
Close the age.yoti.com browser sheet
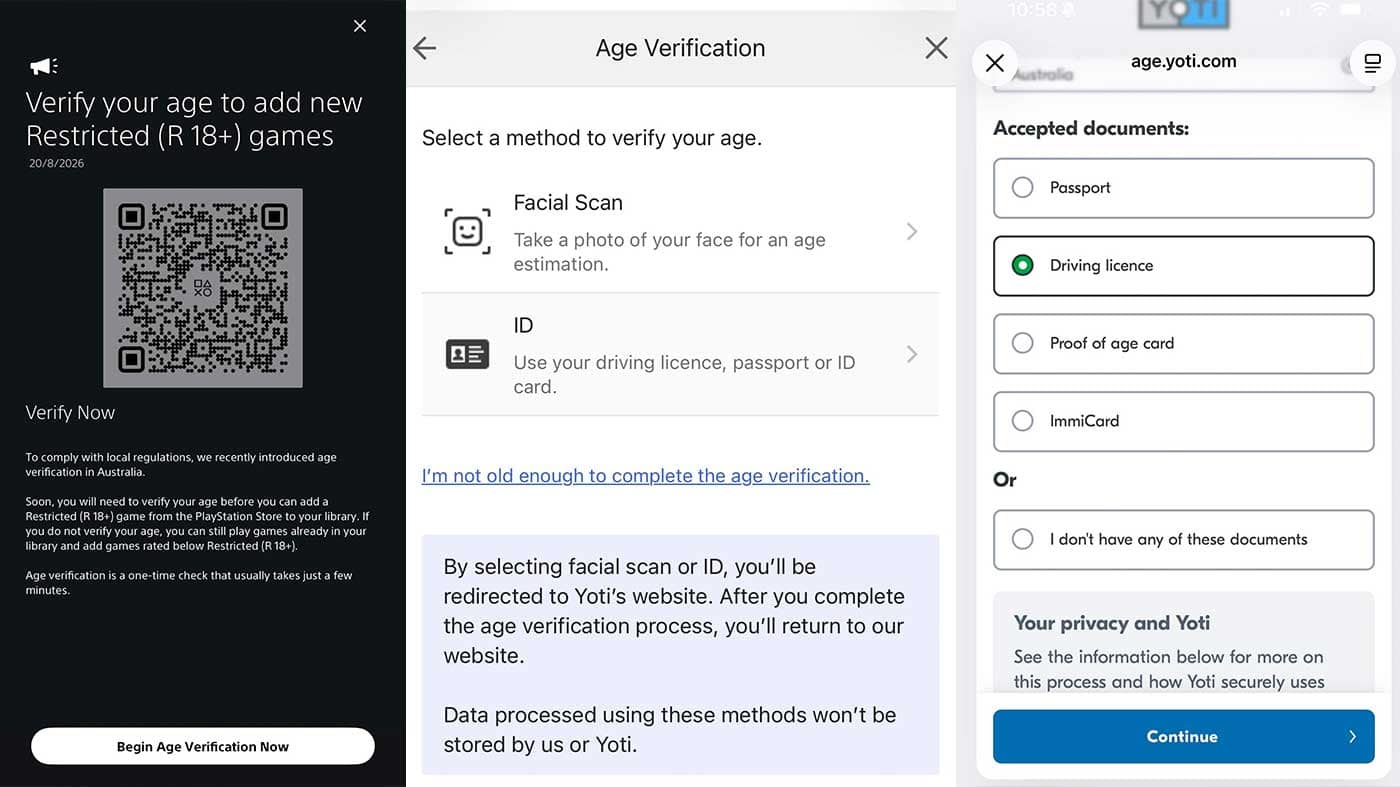pyautogui.click(x=995, y=63)
